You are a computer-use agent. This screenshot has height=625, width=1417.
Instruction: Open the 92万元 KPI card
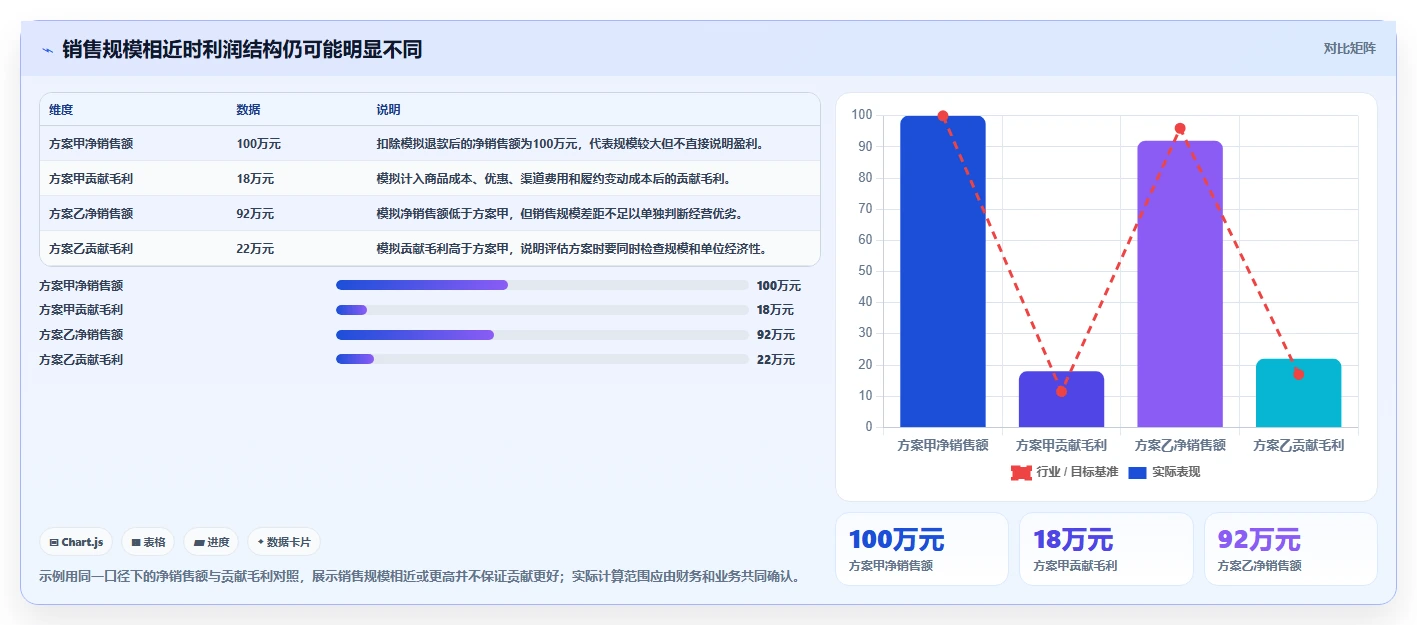click(1290, 549)
